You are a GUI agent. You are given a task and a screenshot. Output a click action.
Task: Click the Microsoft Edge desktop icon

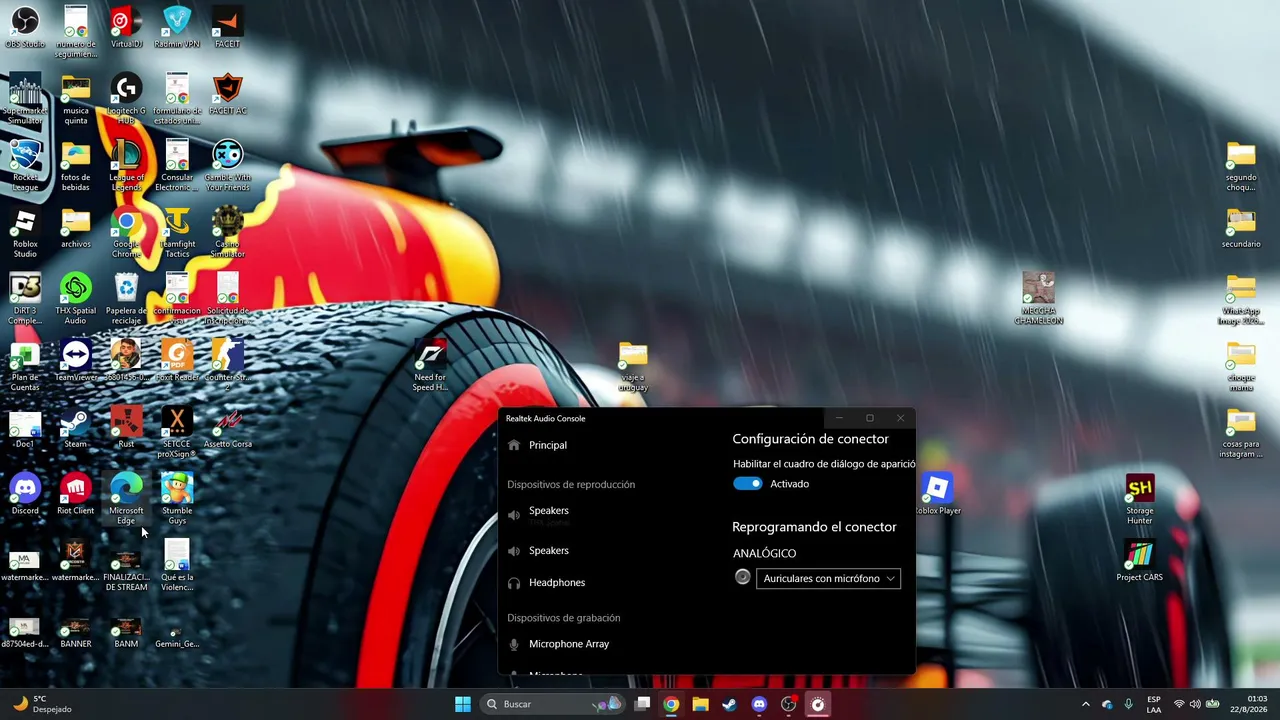click(126, 500)
